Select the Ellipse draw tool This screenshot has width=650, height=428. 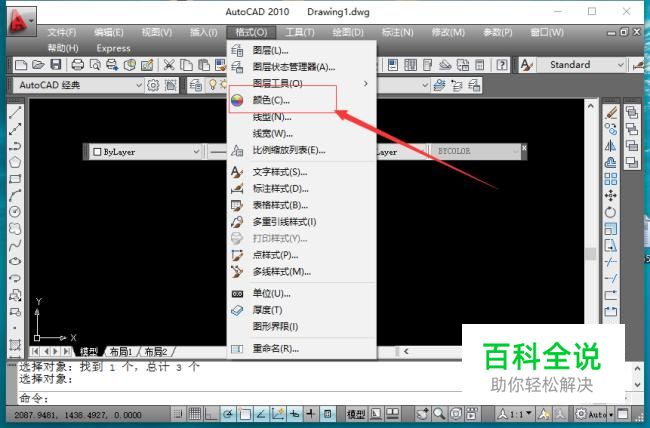[x=15, y=261]
